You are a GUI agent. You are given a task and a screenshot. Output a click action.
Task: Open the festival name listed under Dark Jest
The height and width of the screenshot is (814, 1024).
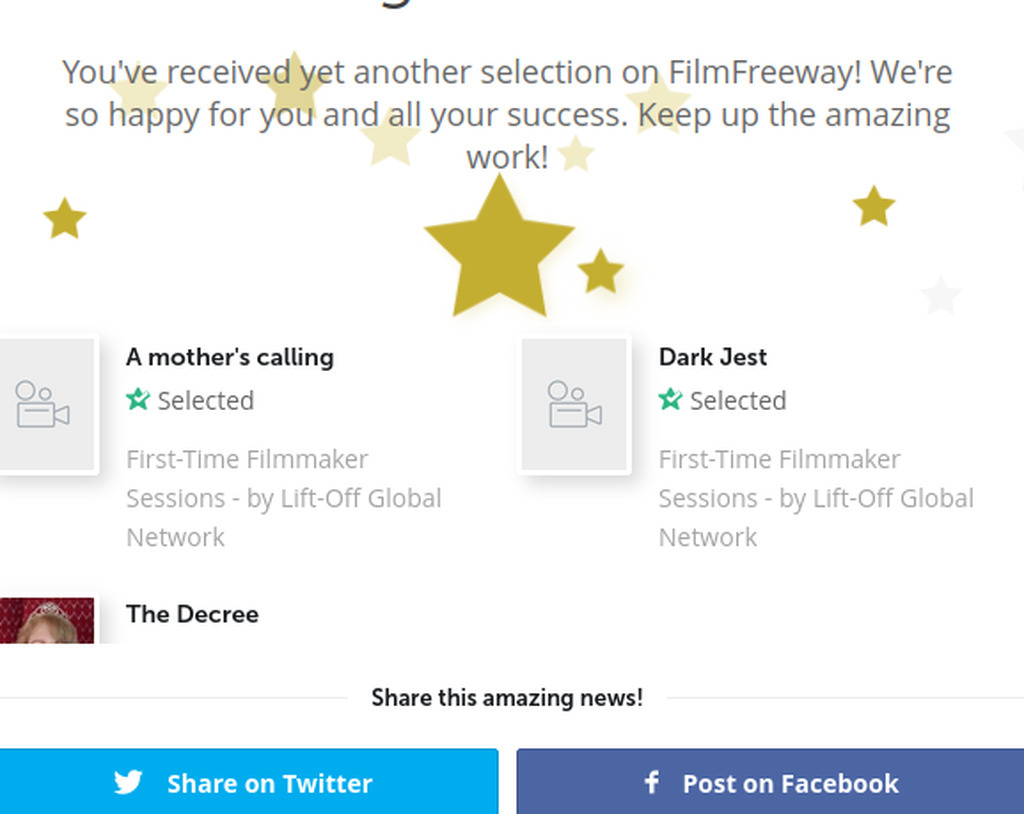tap(815, 498)
